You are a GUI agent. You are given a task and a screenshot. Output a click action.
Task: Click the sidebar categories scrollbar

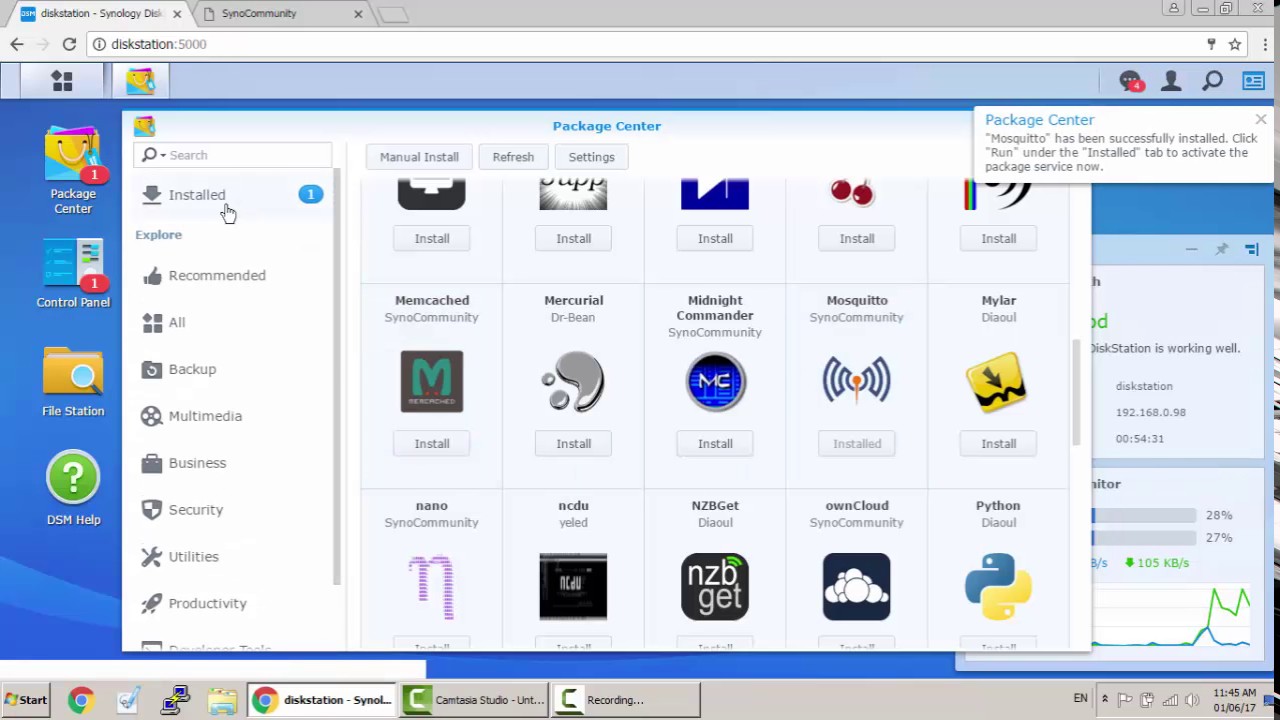337,380
